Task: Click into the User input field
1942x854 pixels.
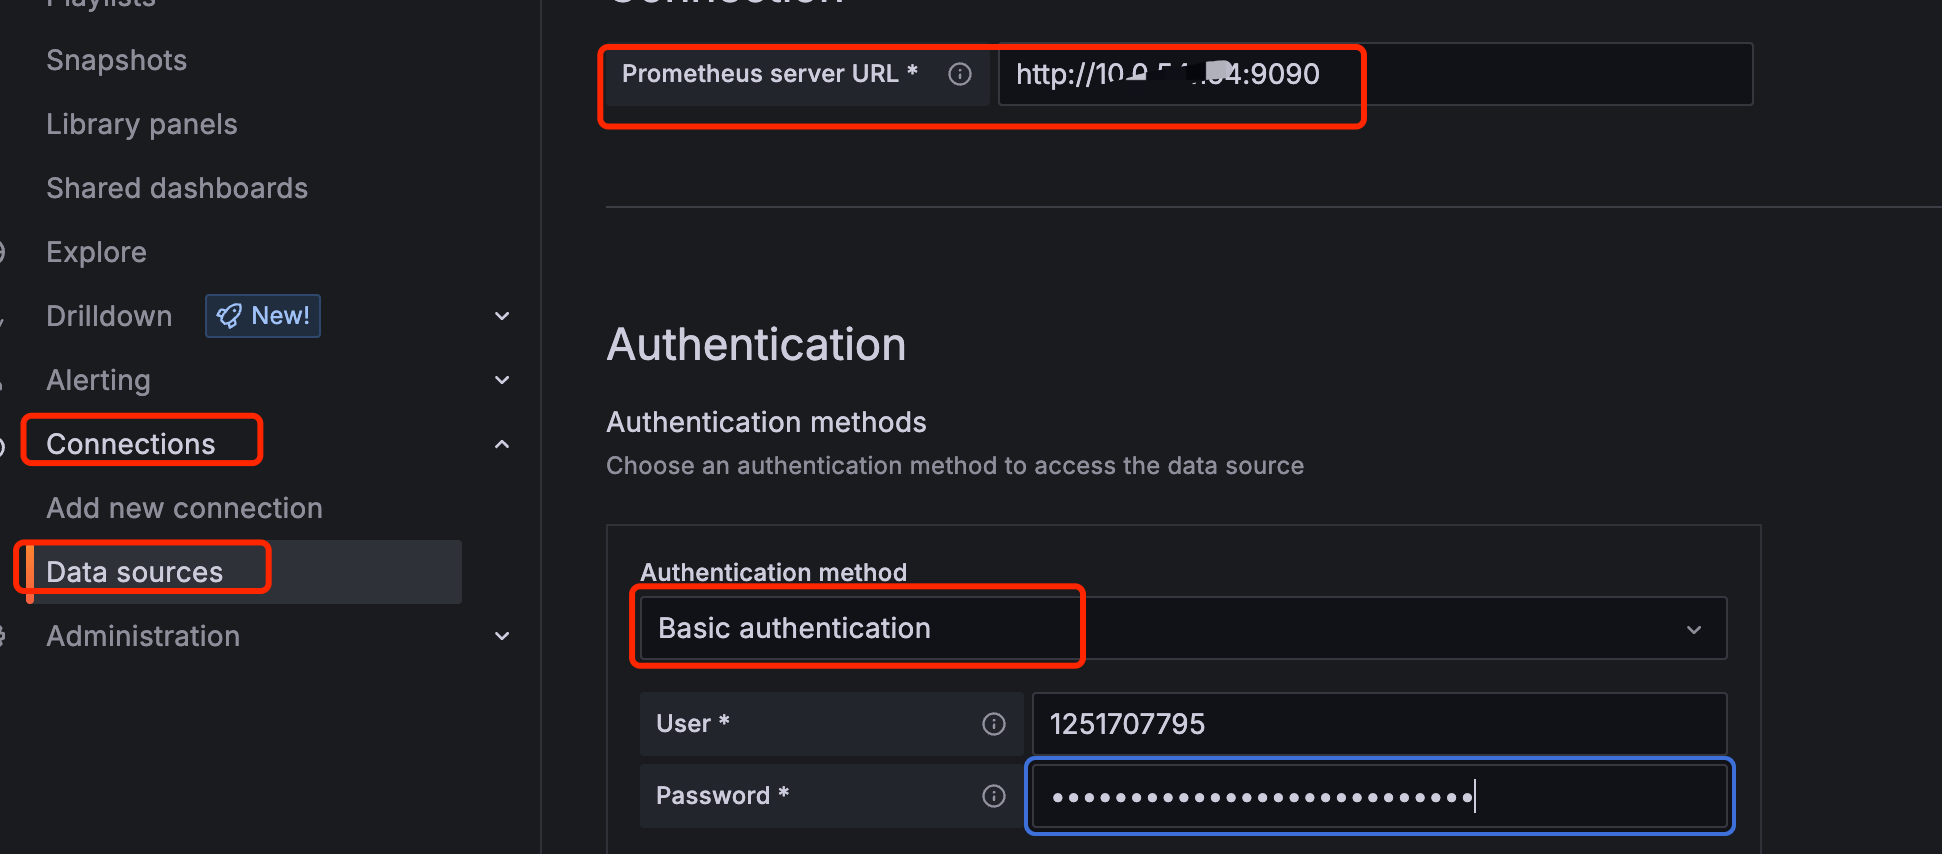Action: [1378, 724]
